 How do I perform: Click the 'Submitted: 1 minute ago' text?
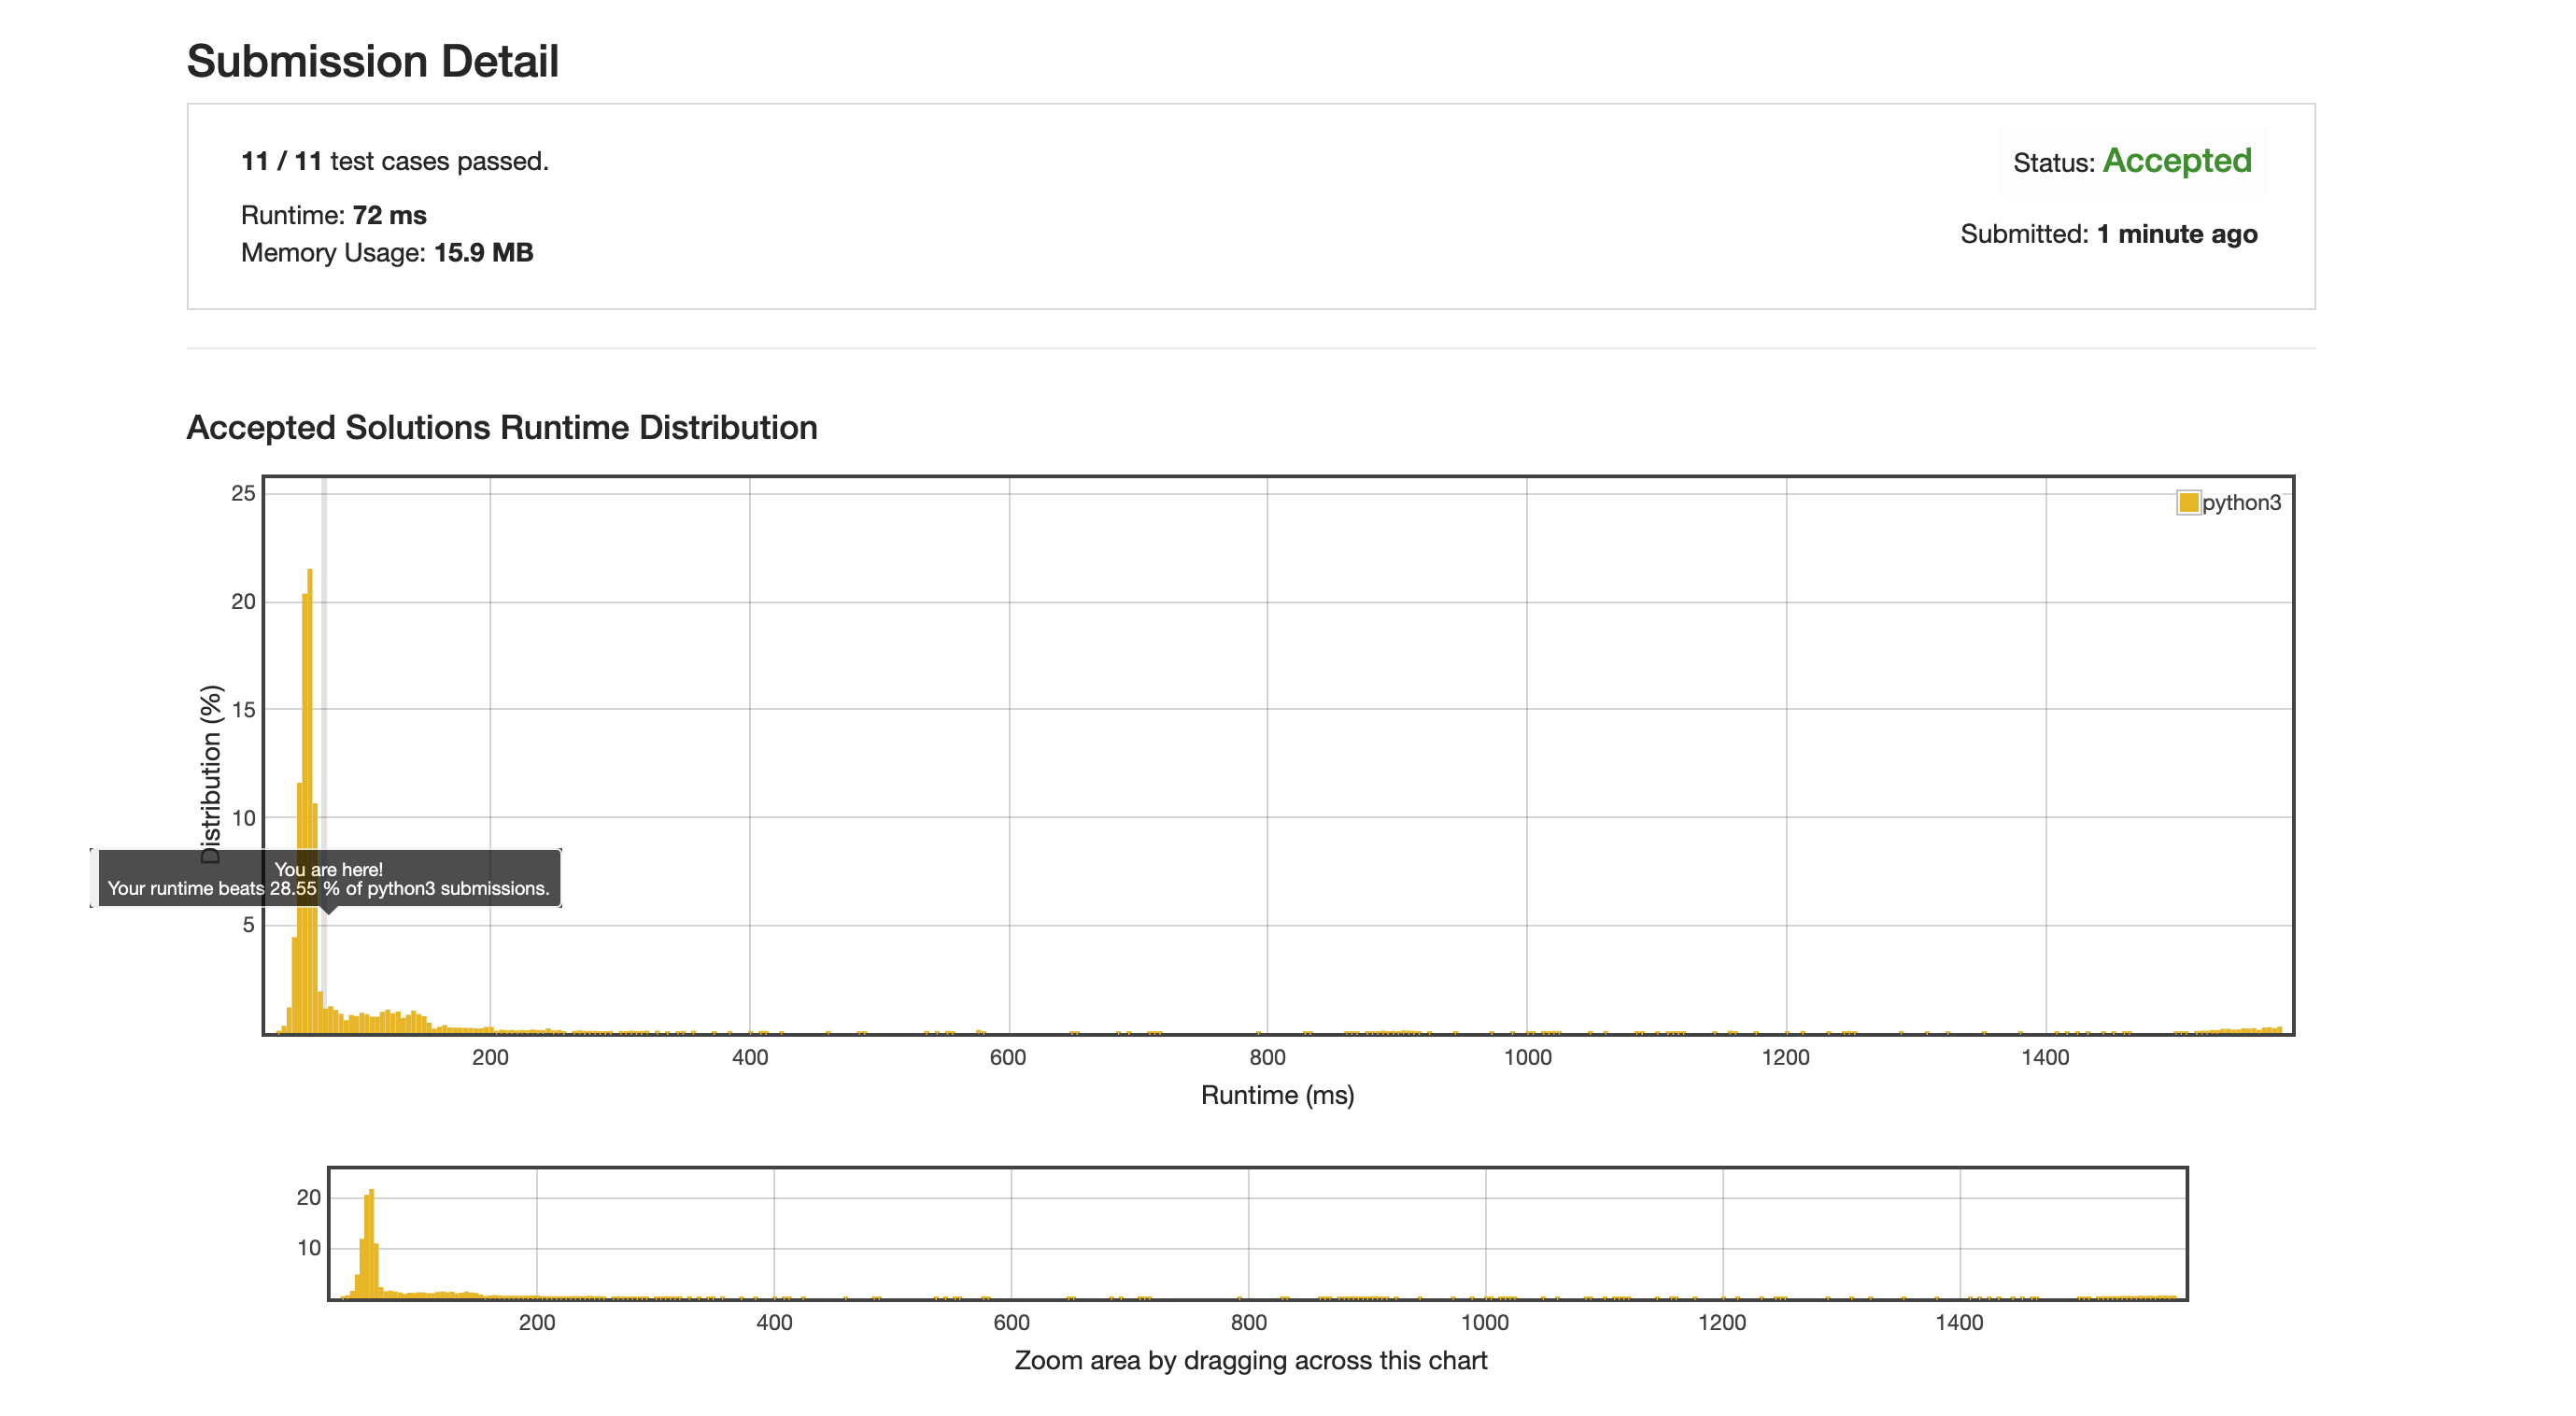point(2108,234)
